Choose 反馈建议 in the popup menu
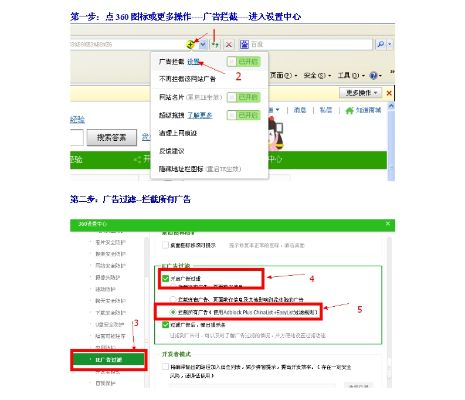 (x=172, y=151)
